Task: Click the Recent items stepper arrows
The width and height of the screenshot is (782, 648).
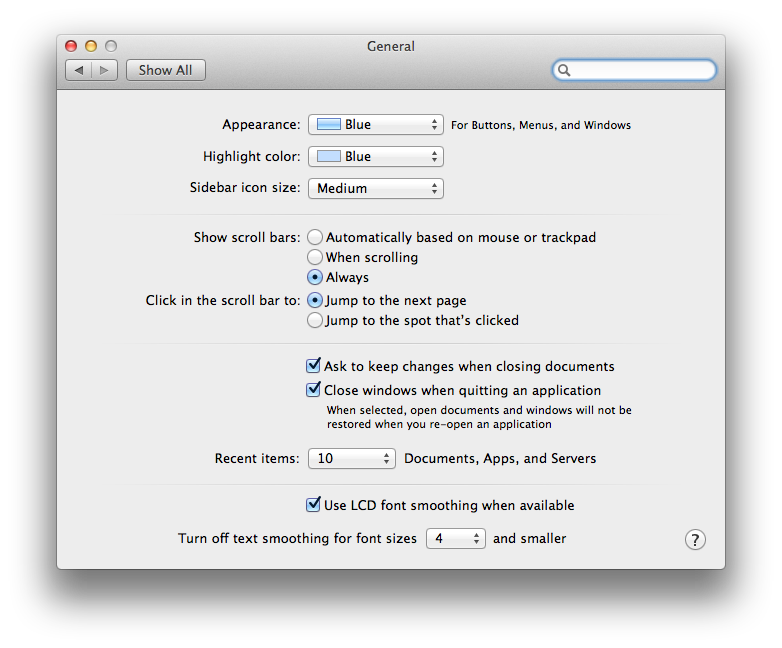Action: pyautogui.click(x=387, y=458)
